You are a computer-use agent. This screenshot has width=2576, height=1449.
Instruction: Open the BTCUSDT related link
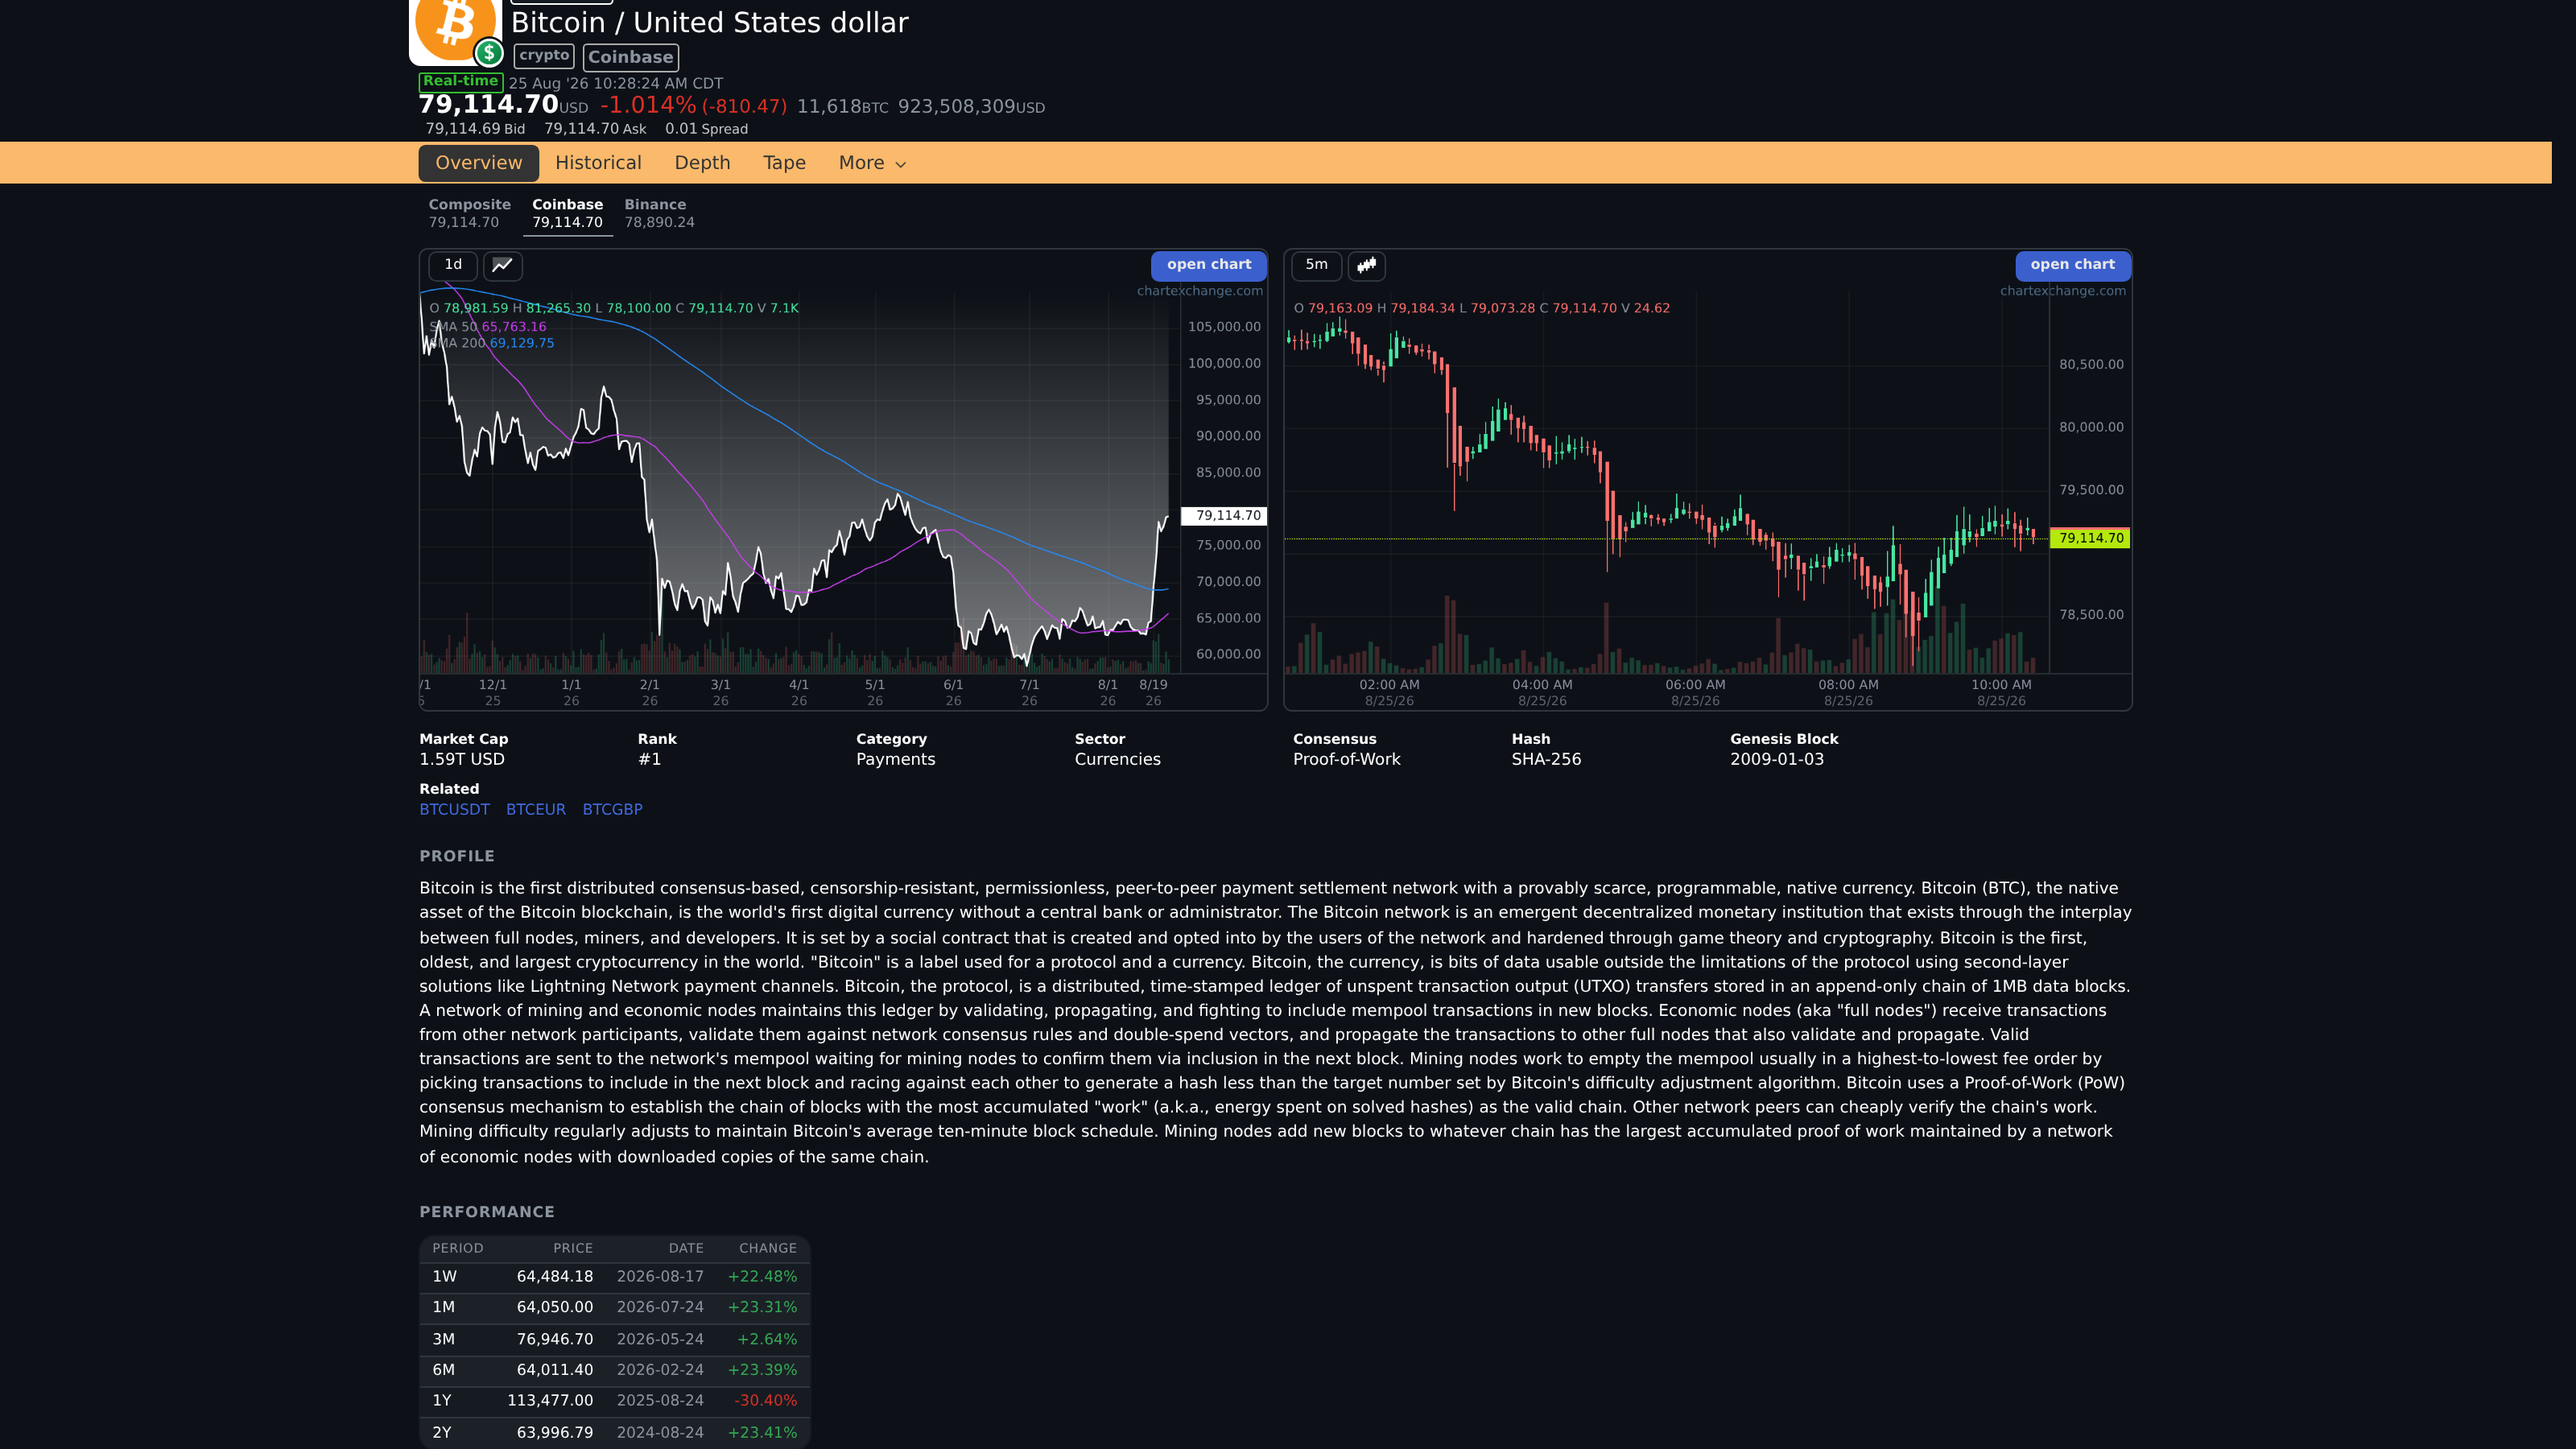(454, 809)
